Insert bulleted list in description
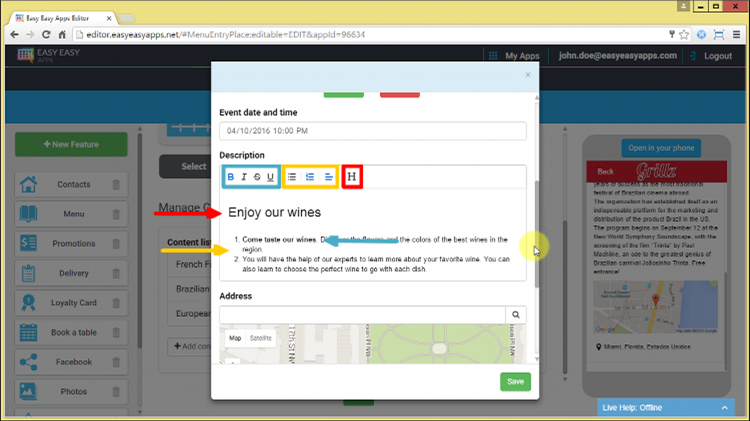 point(292,177)
